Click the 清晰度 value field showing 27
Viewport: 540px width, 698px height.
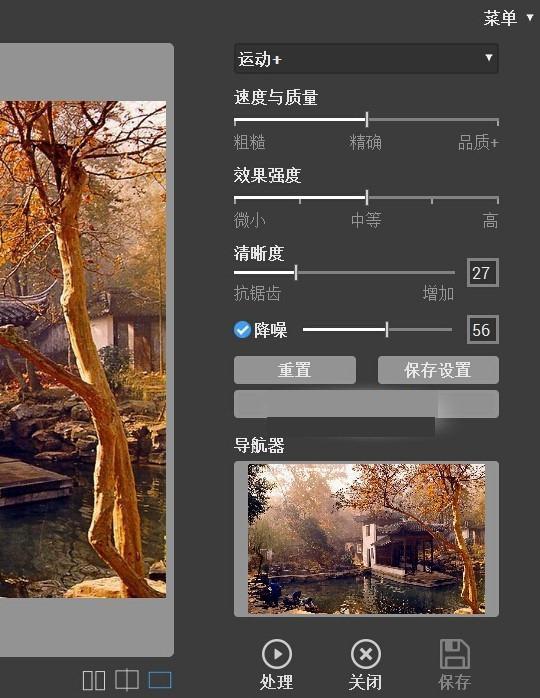point(483,272)
